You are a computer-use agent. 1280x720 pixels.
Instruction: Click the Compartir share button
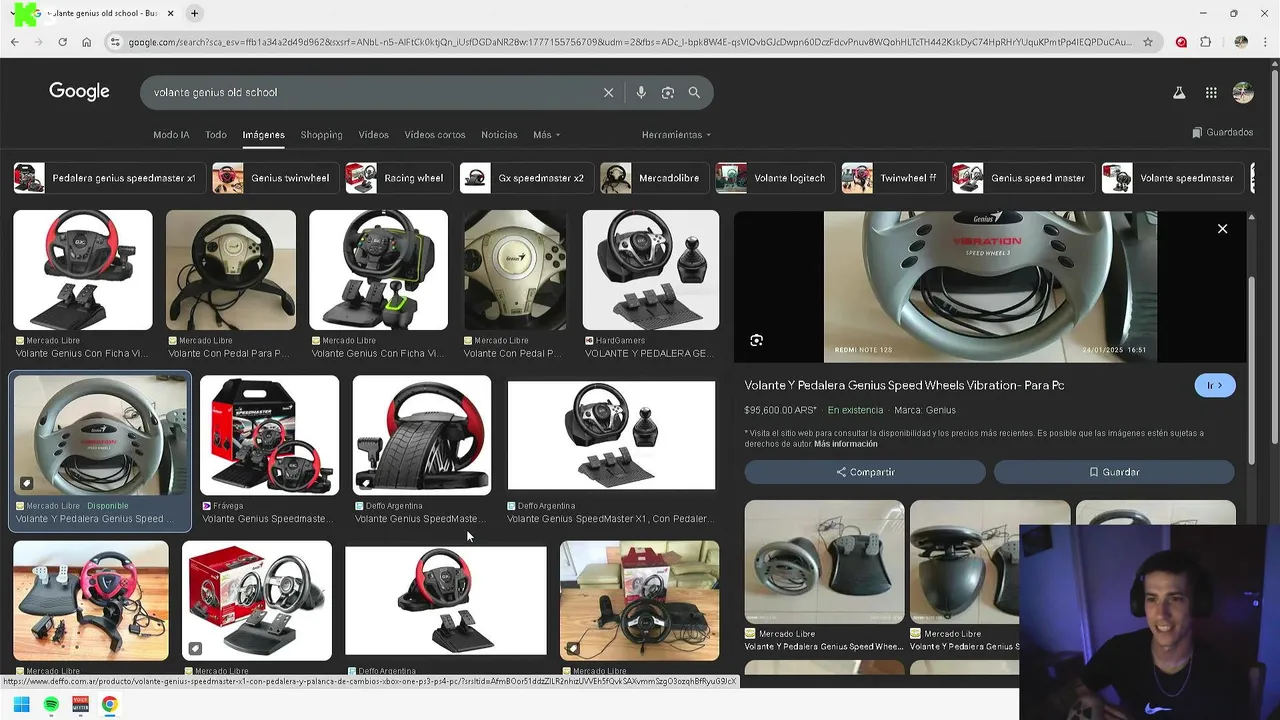tap(865, 472)
